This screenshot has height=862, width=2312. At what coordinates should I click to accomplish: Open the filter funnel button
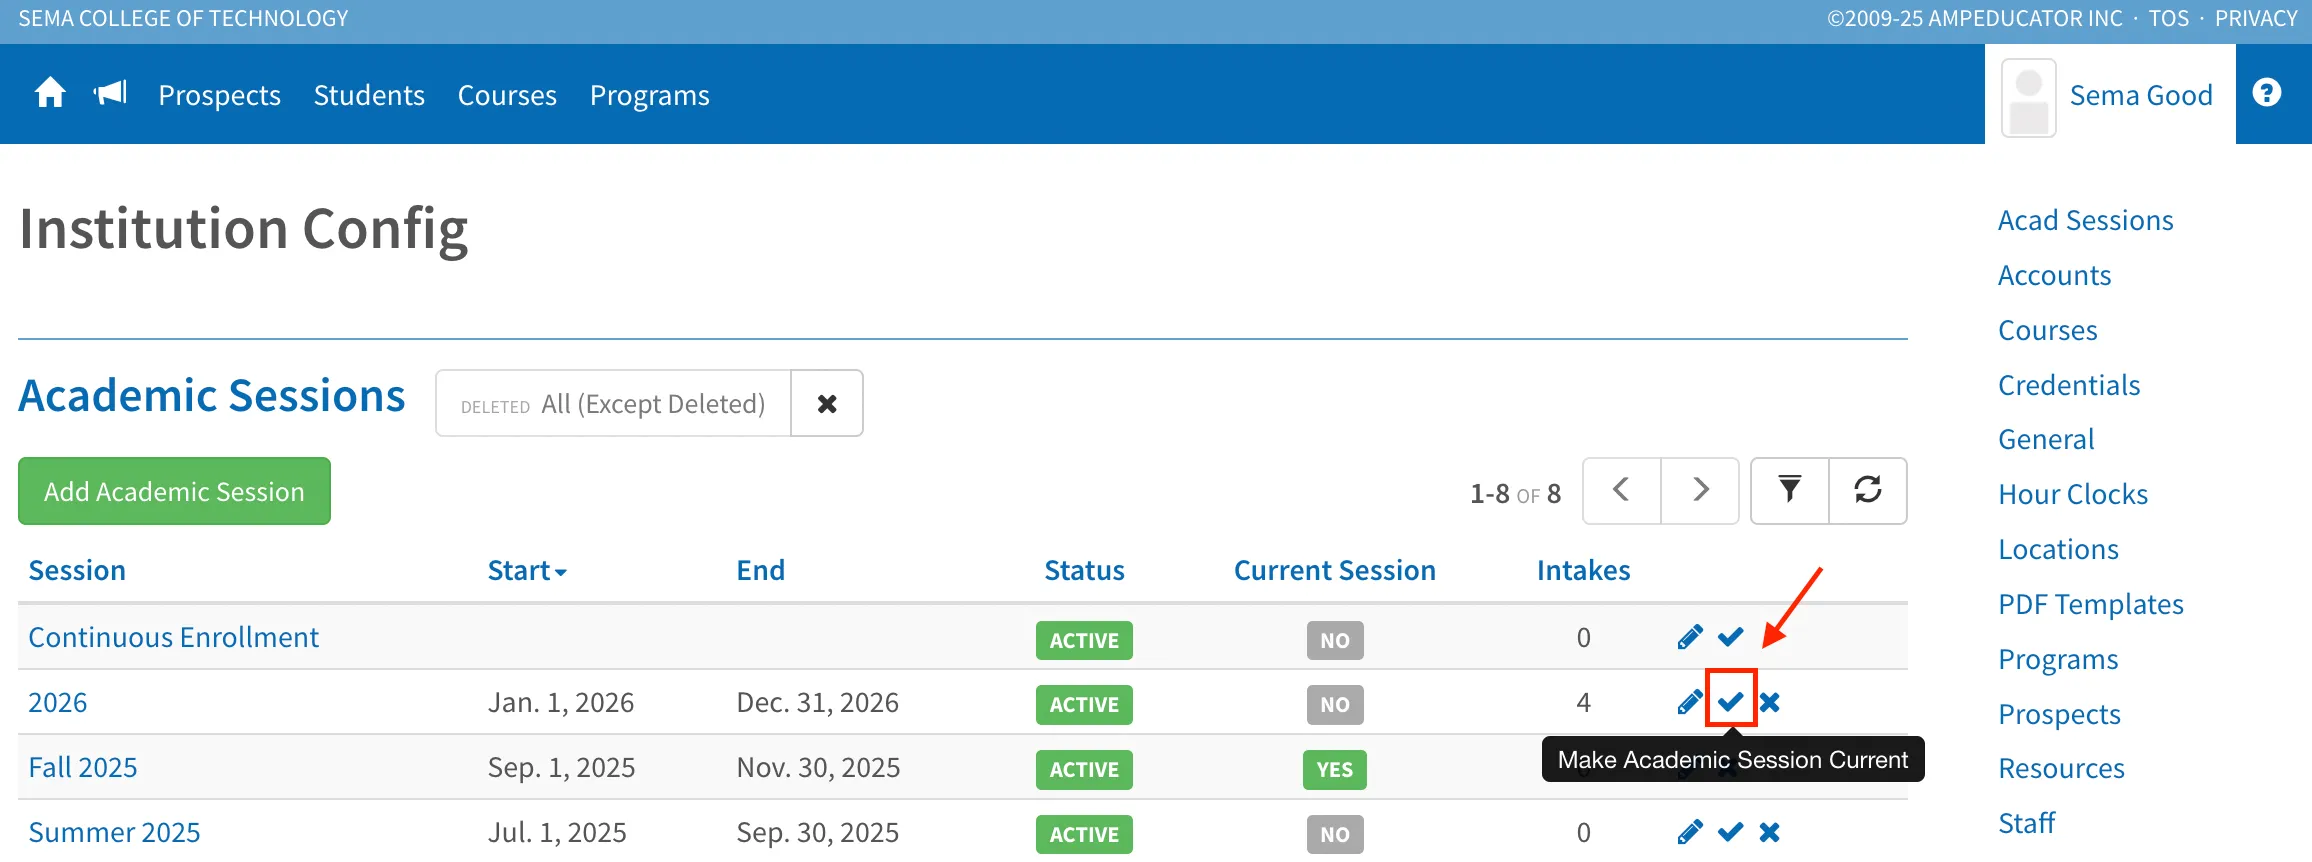[x=1790, y=490]
